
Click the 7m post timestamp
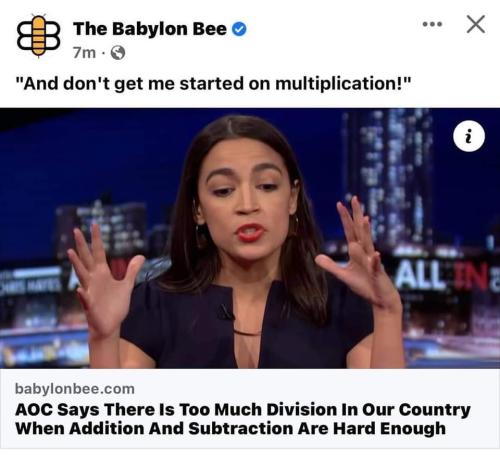point(84,53)
